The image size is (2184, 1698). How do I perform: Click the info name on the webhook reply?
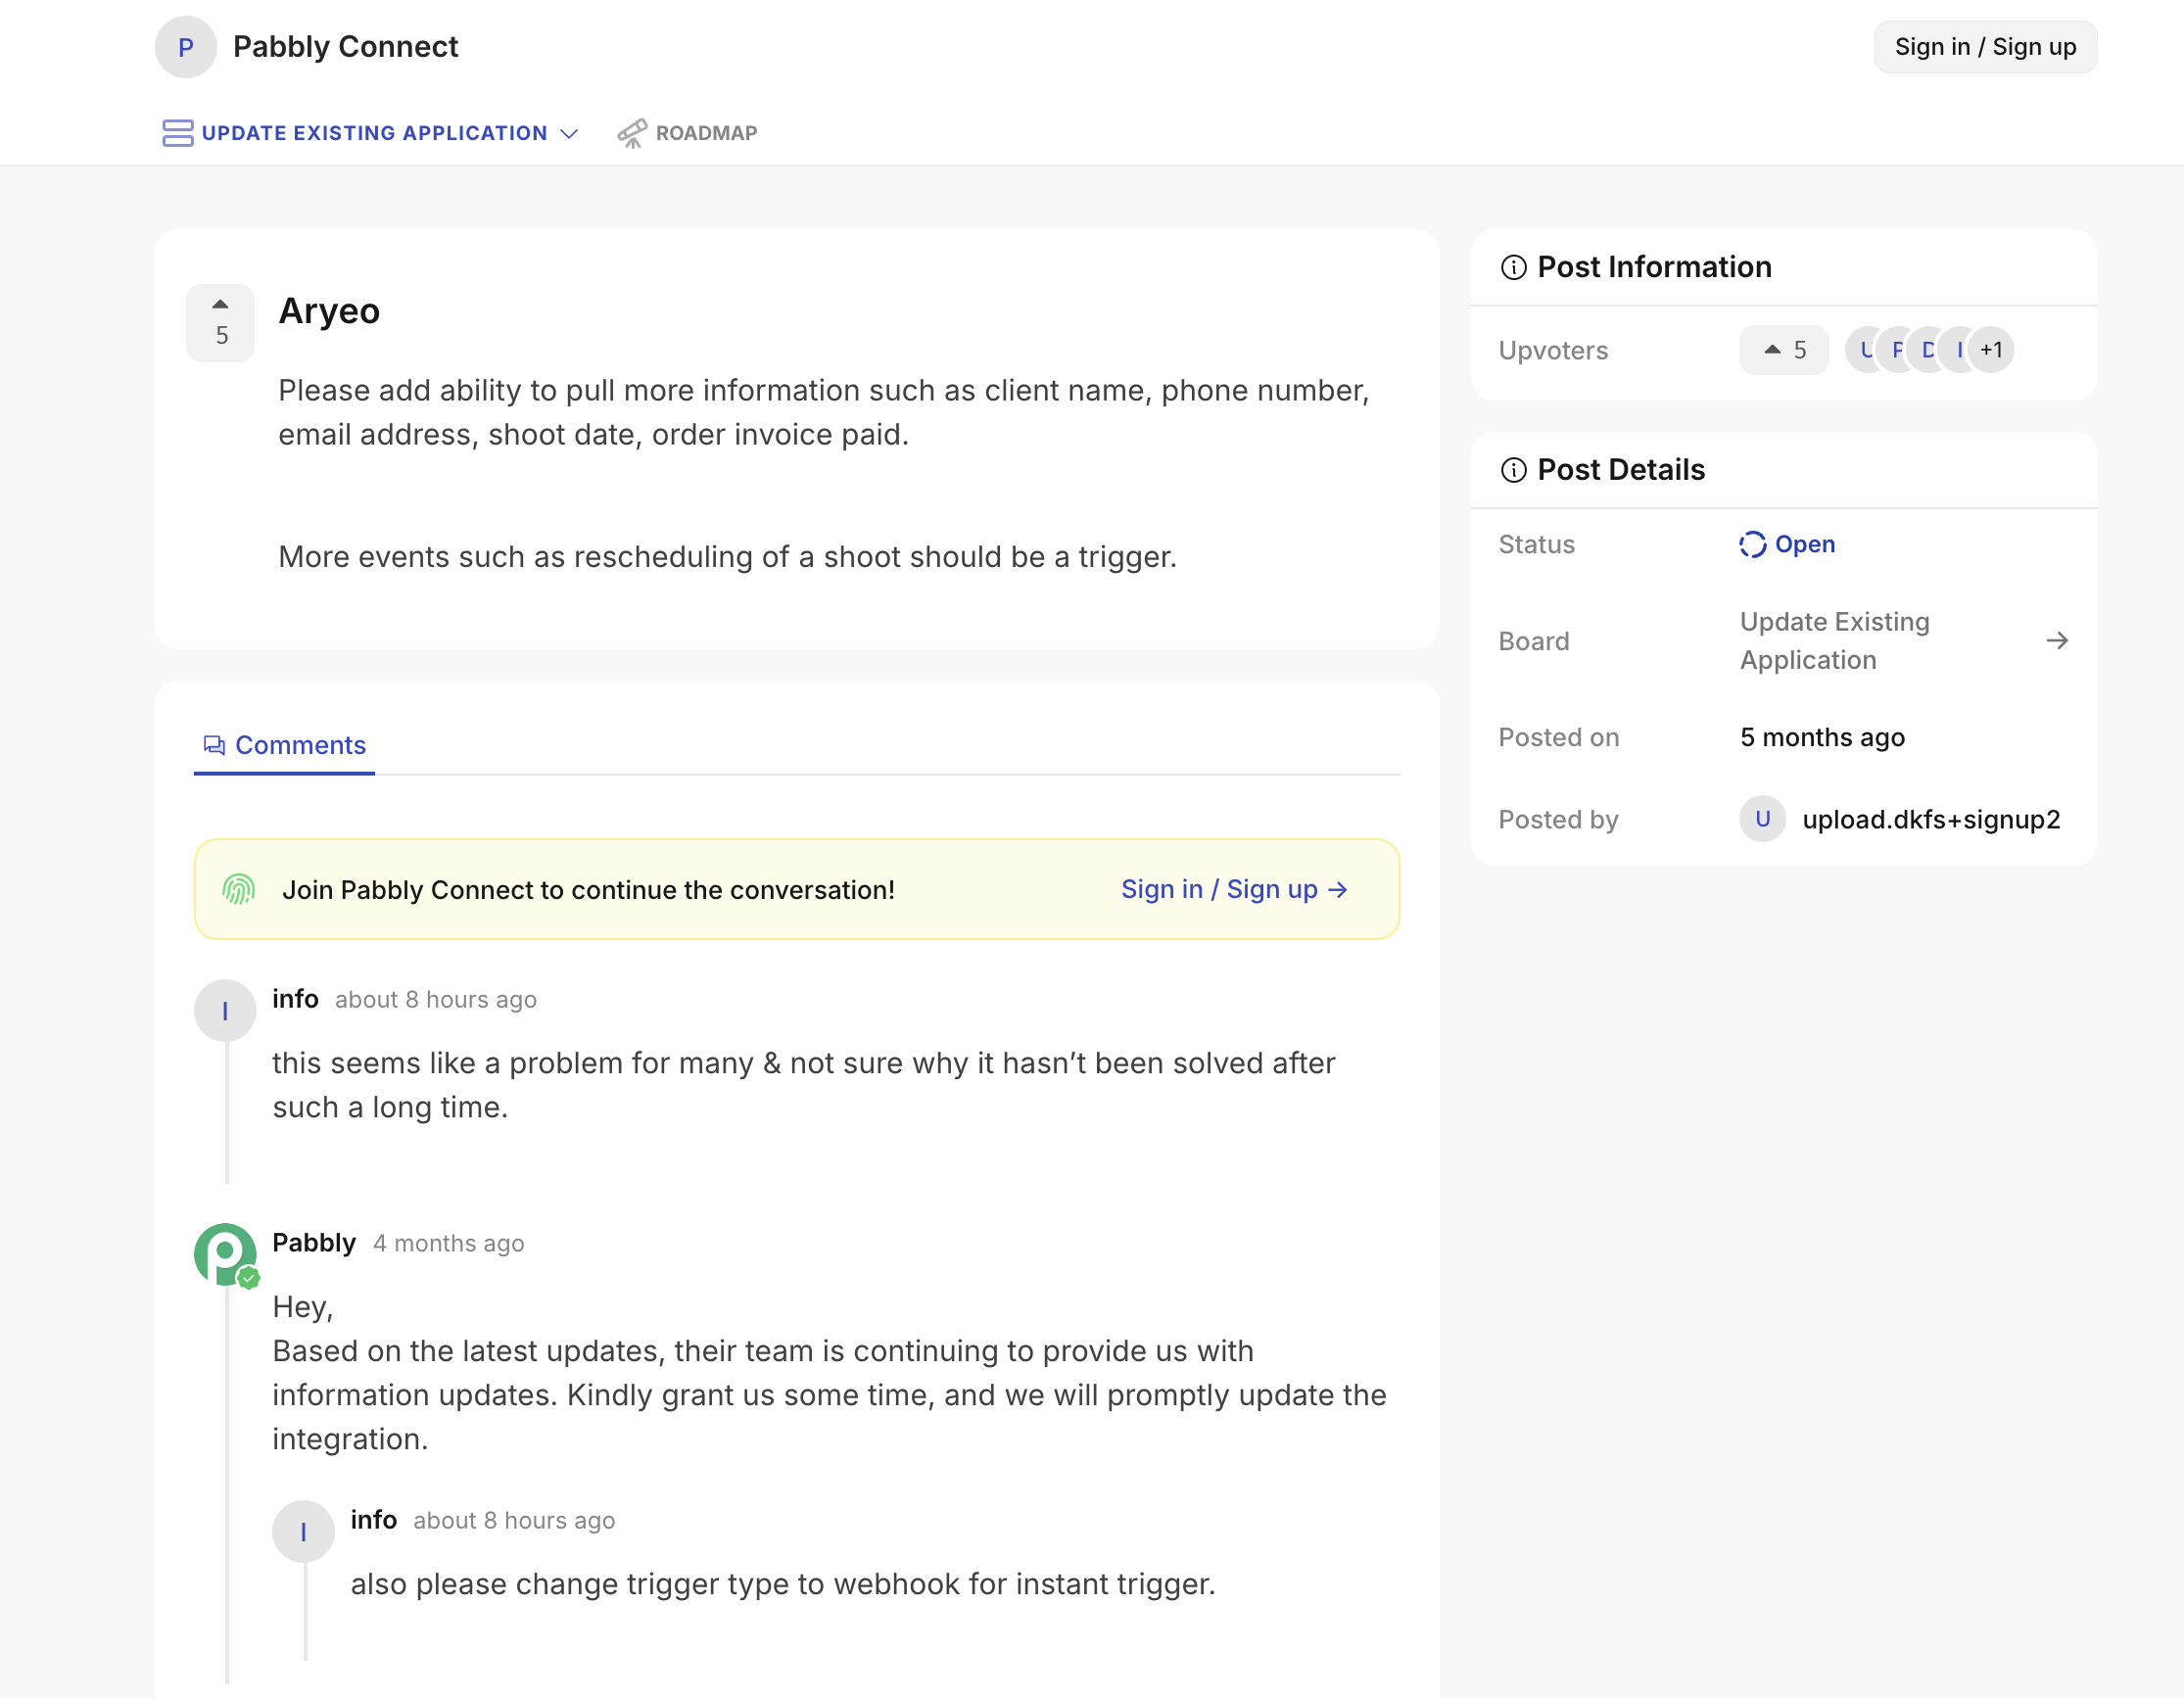[373, 1520]
